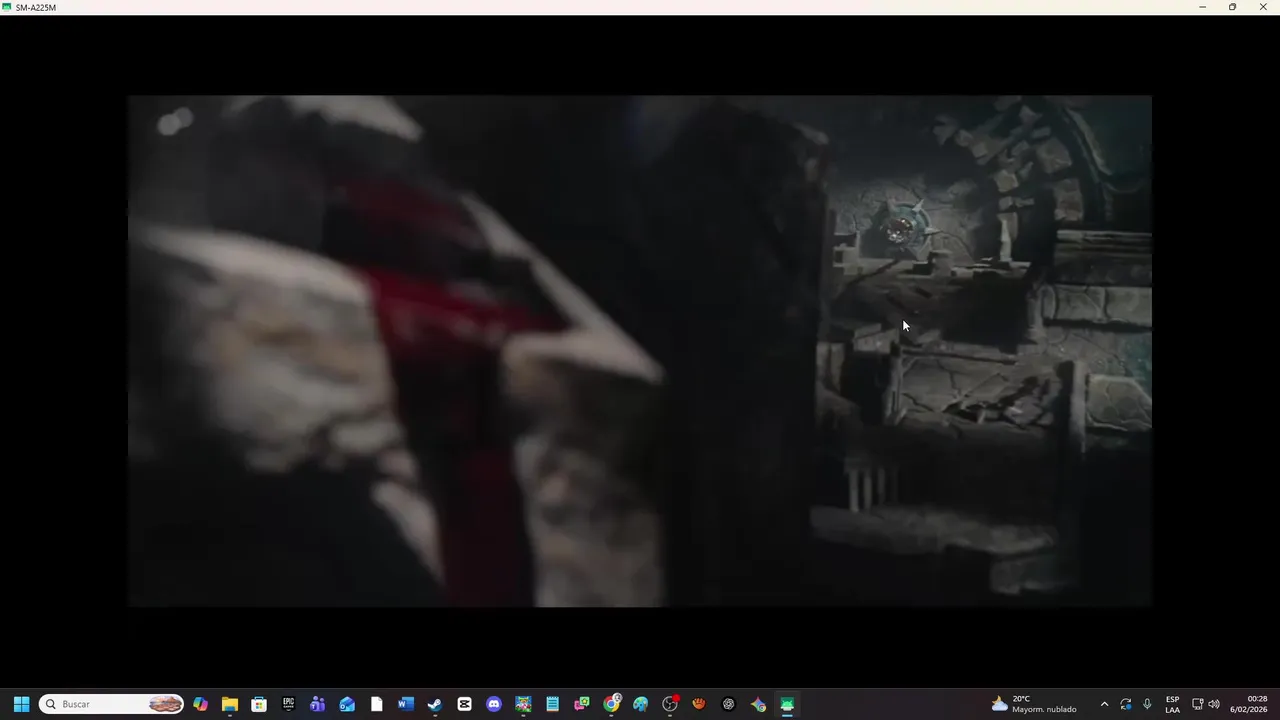Open the weather widget showing 20°C
Viewport: 1280px width, 720px height.
(x=1034, y=704)
